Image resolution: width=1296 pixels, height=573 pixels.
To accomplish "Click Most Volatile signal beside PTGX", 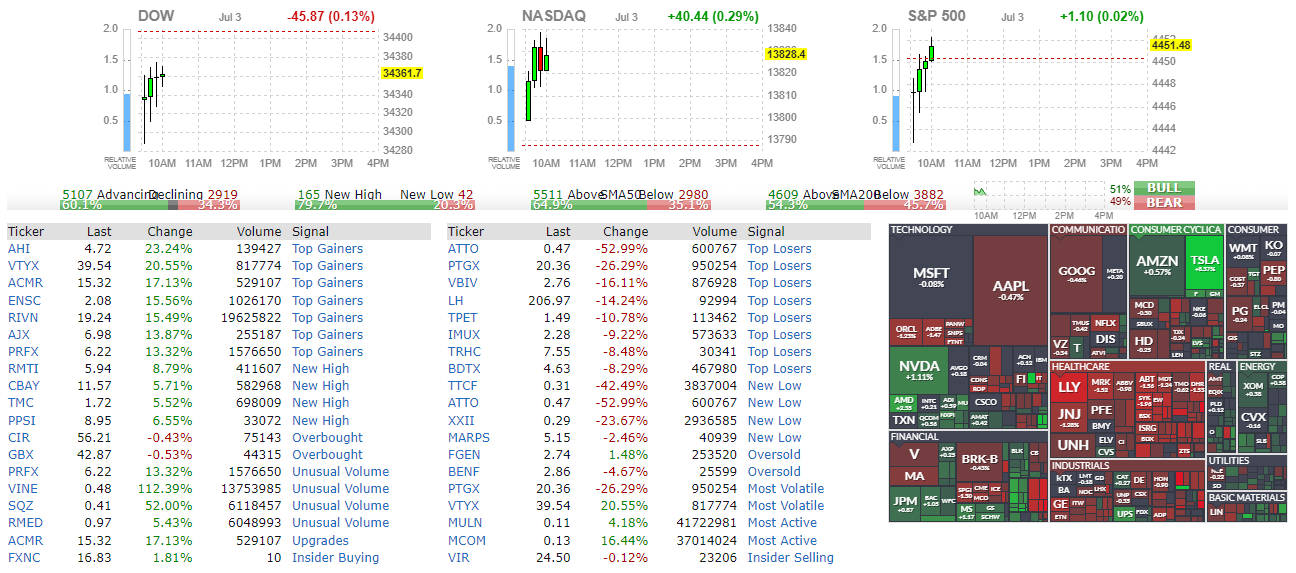I will tap(786, 488).
